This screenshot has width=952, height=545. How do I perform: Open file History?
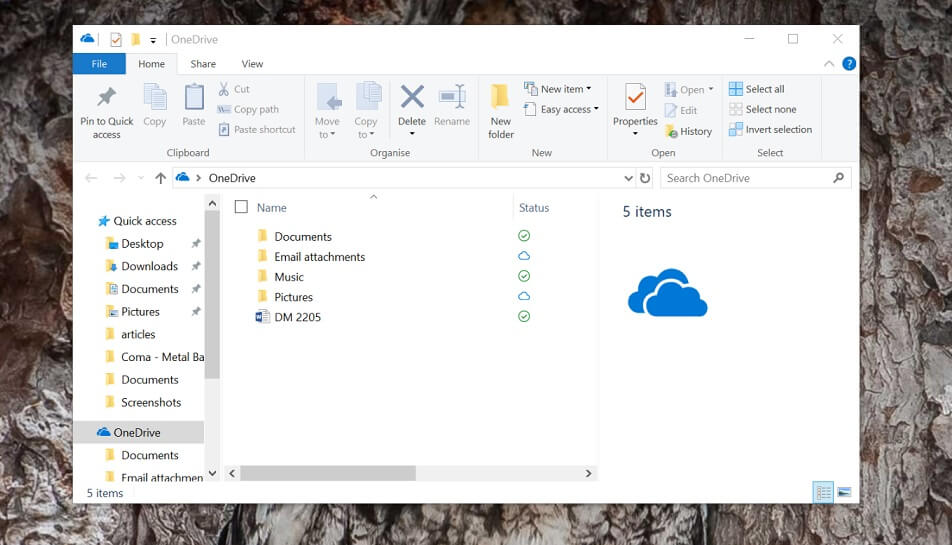coord(688,131)
